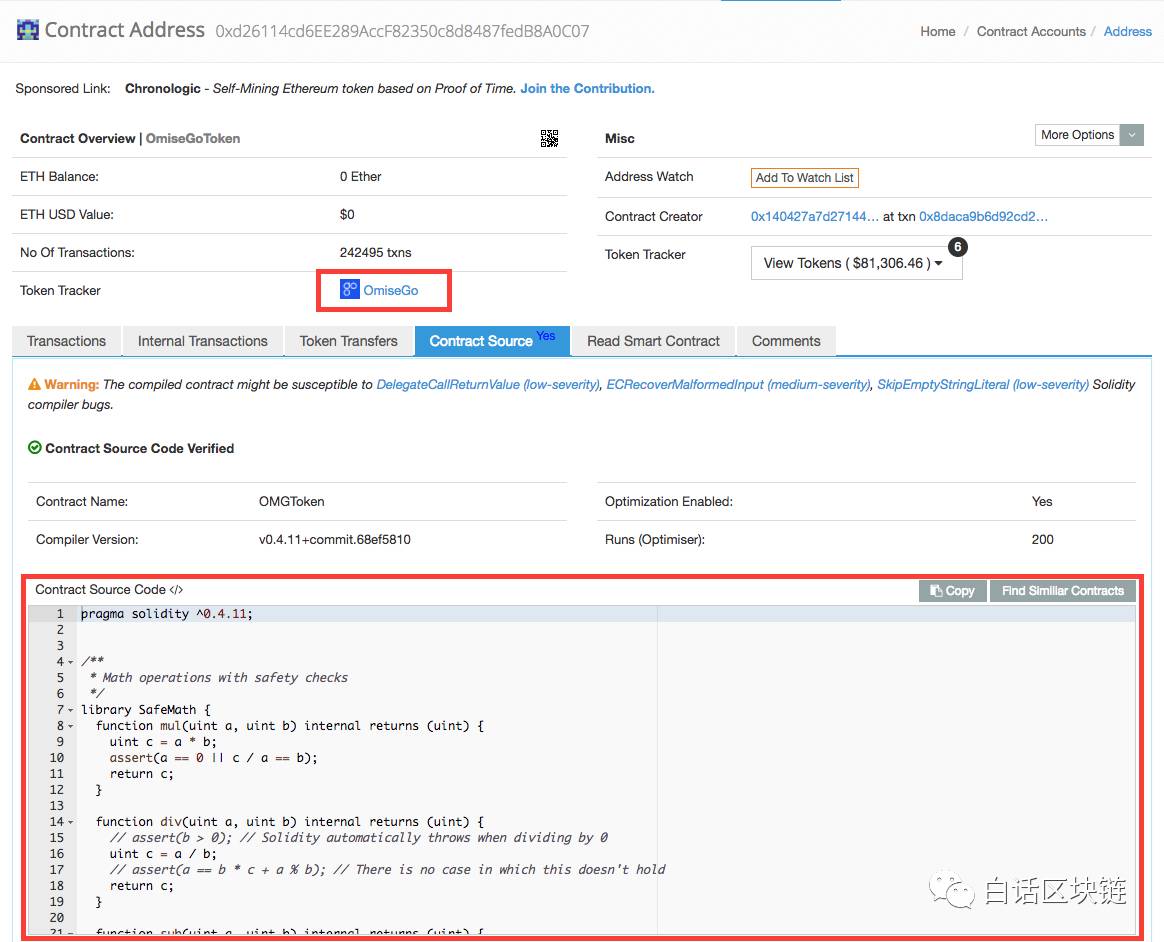
Task: Click the OmiseGo token logo icon
Action: pyautogui.click(x=350, y=290)
